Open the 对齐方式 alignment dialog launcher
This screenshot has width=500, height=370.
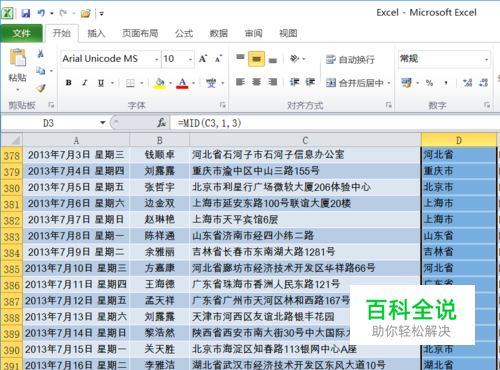tap(388, 105)
